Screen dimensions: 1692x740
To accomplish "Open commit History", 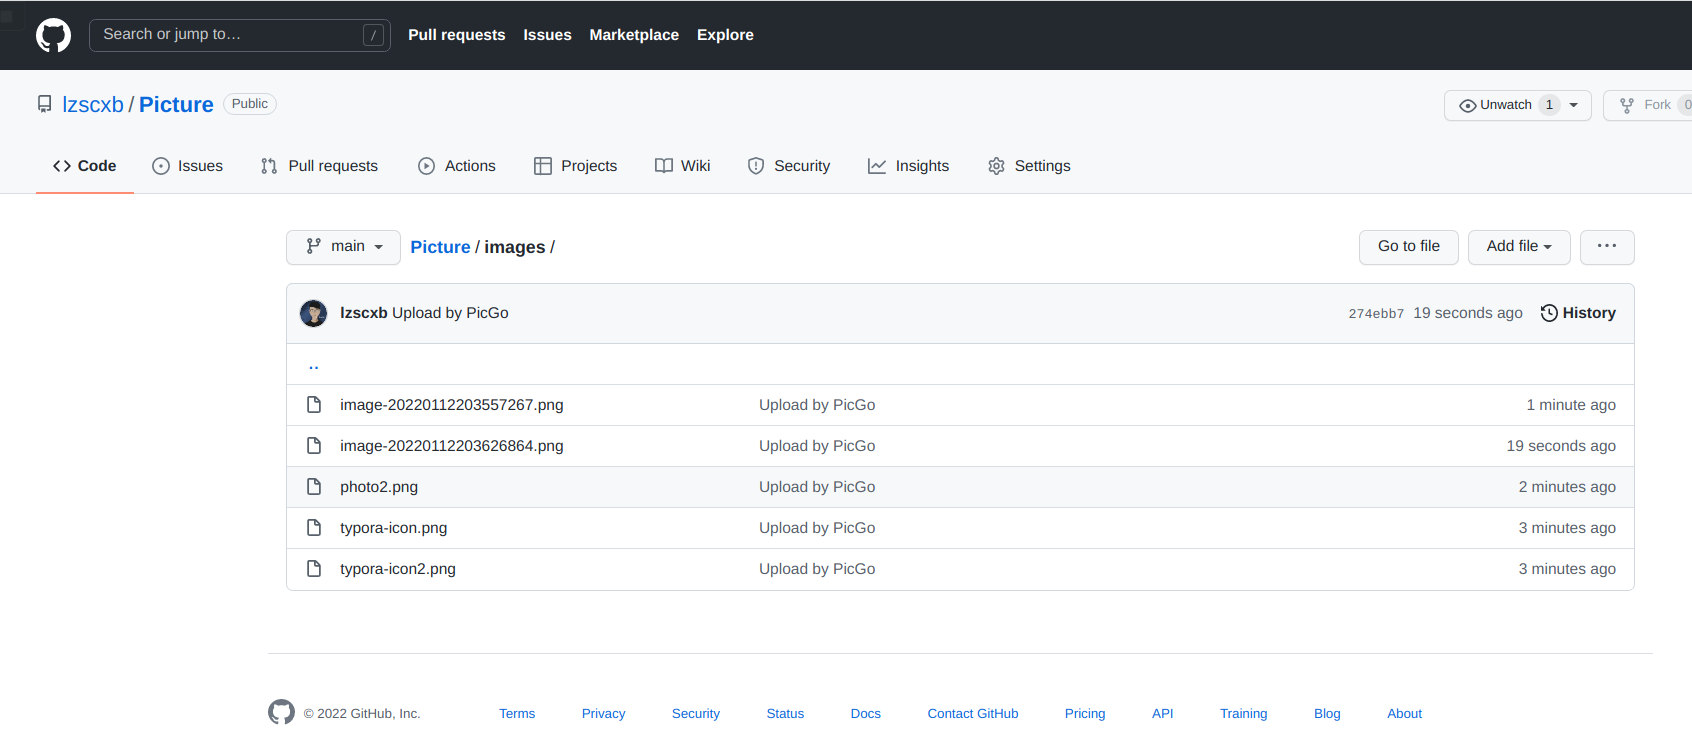I will tap(1578, 313).
